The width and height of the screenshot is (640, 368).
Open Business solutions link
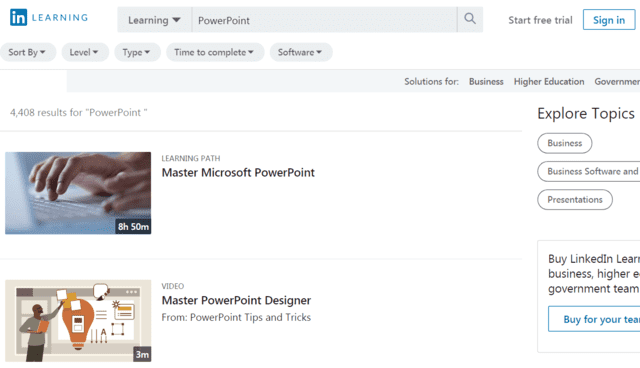(486, 82)
